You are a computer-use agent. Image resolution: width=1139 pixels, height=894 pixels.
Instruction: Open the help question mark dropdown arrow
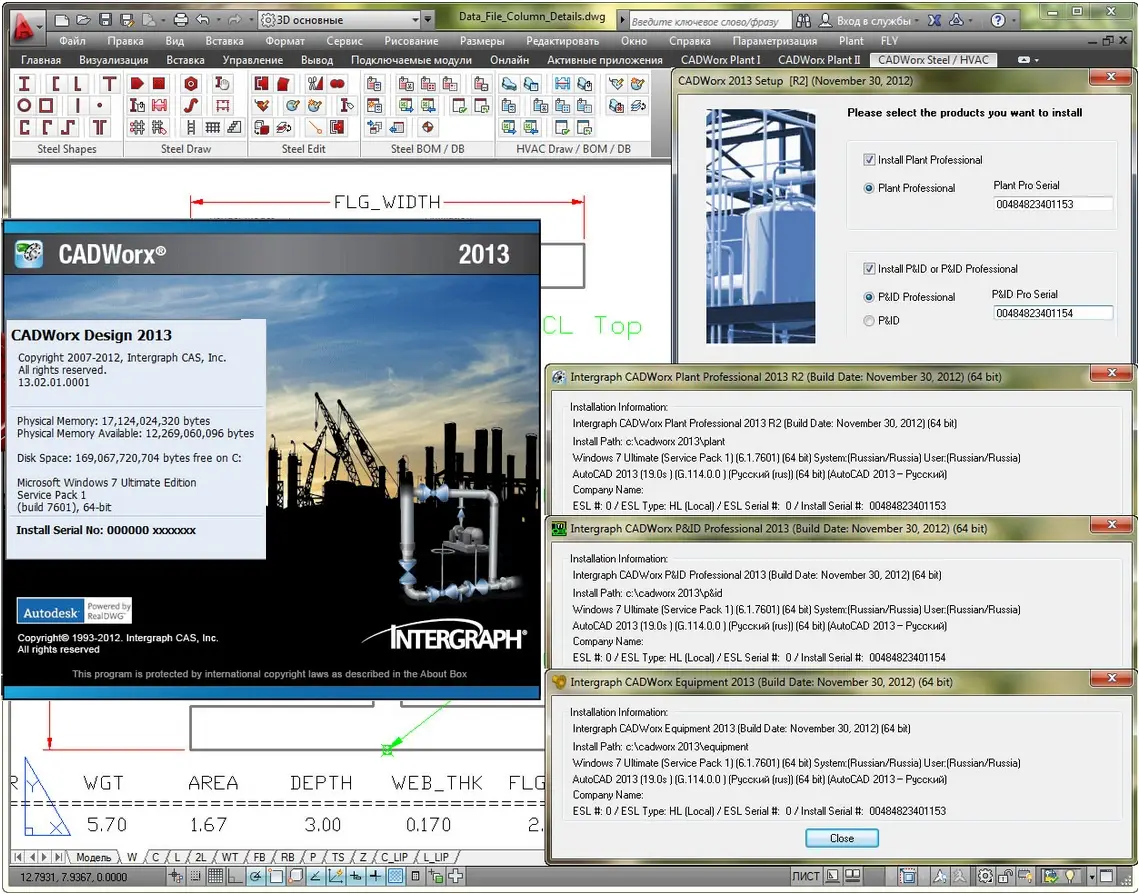point(1014,20)
